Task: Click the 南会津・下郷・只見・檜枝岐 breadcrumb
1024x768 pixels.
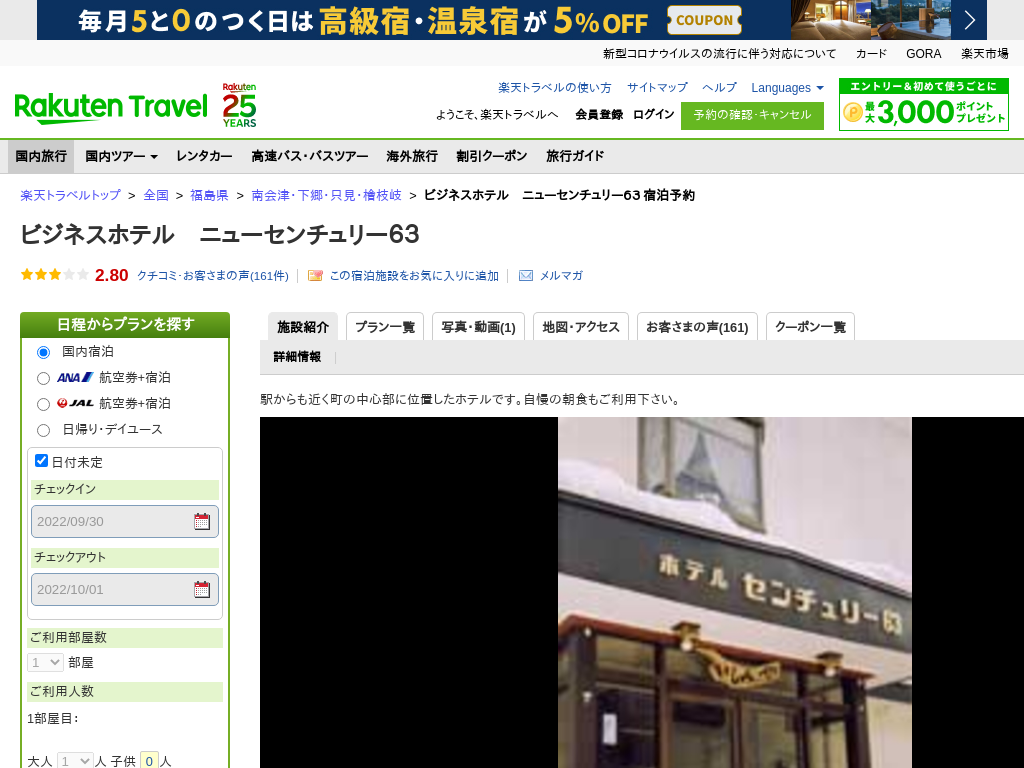Action: pyautogui.click(x=327, y=195)
